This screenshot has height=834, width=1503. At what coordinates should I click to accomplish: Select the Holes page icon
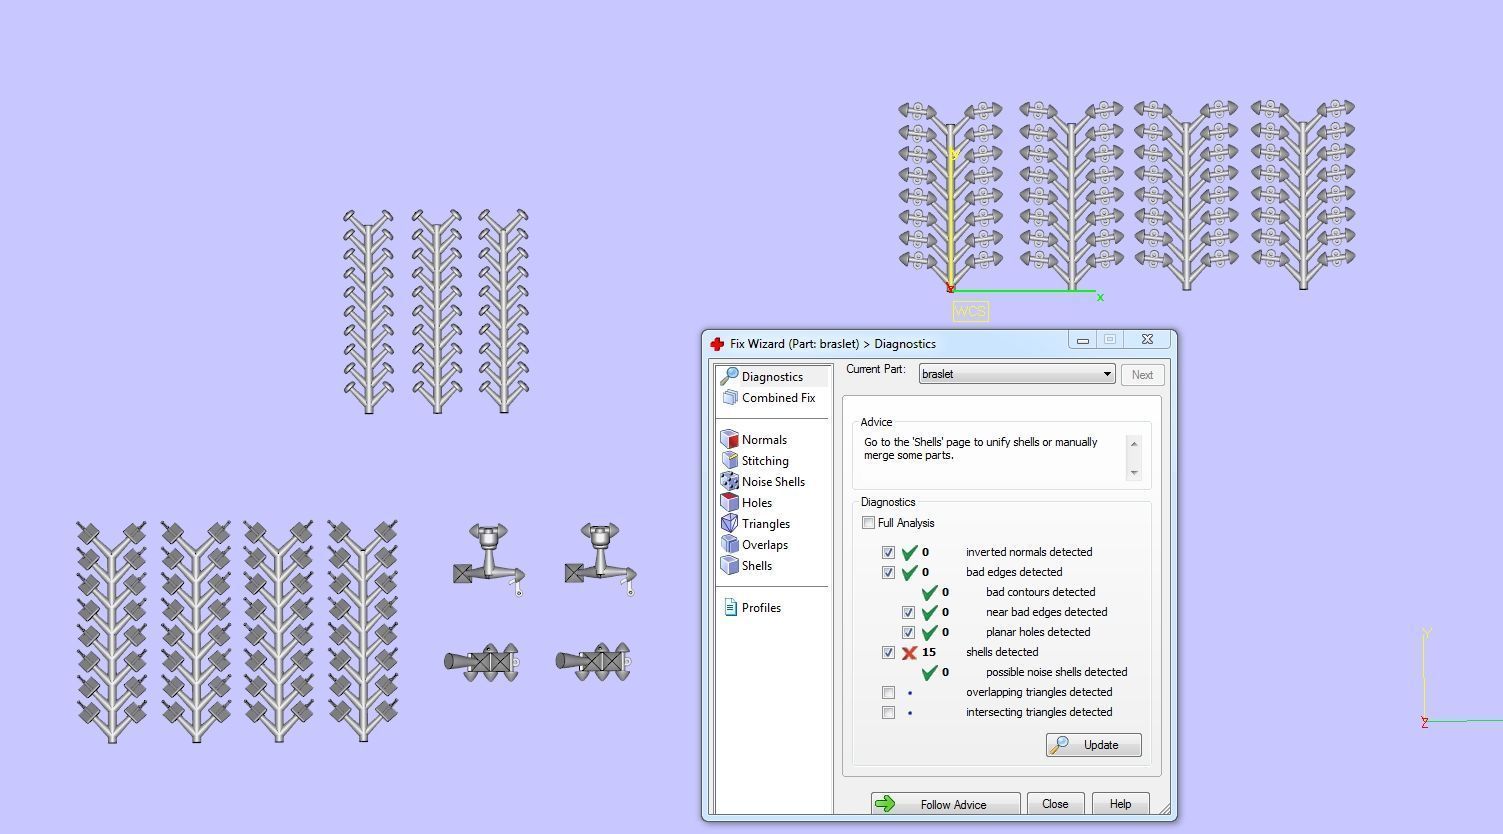click(x=729, y=502)
